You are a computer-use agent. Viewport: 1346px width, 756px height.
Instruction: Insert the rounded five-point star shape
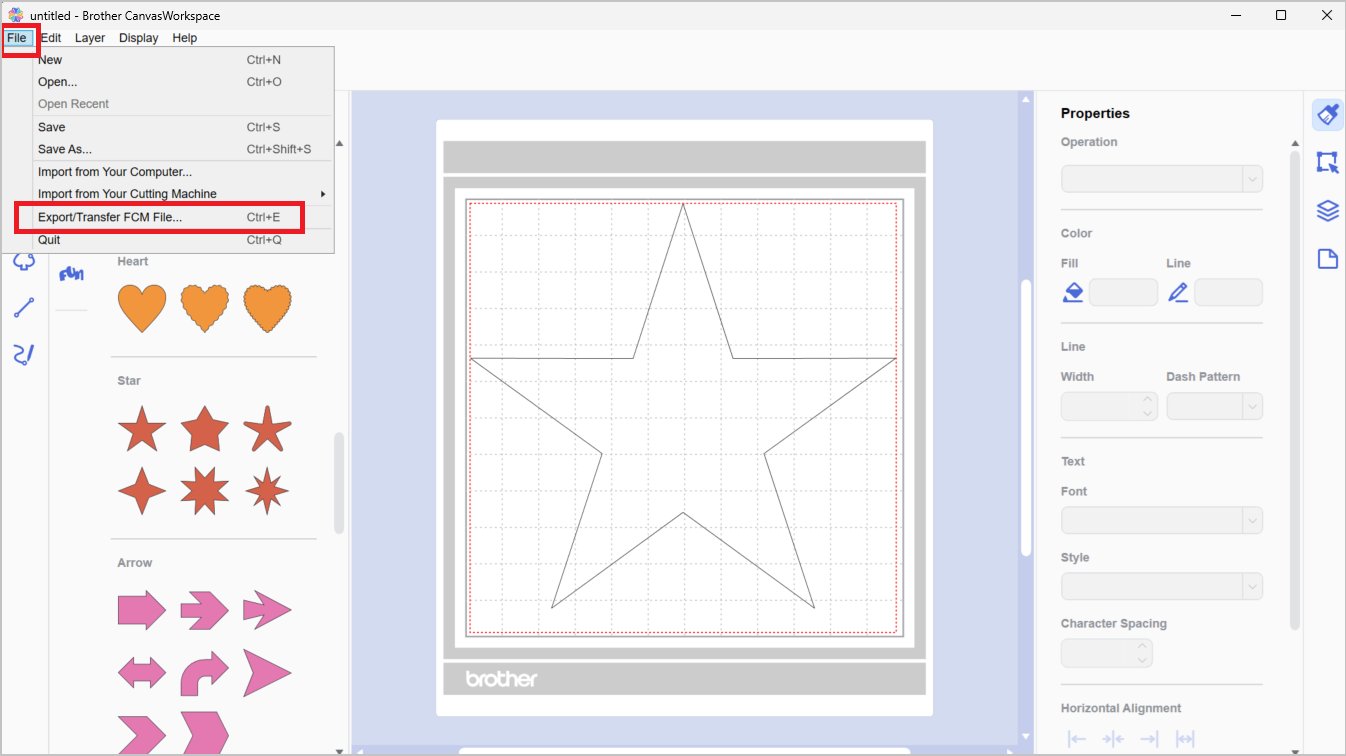coord(267,429)
